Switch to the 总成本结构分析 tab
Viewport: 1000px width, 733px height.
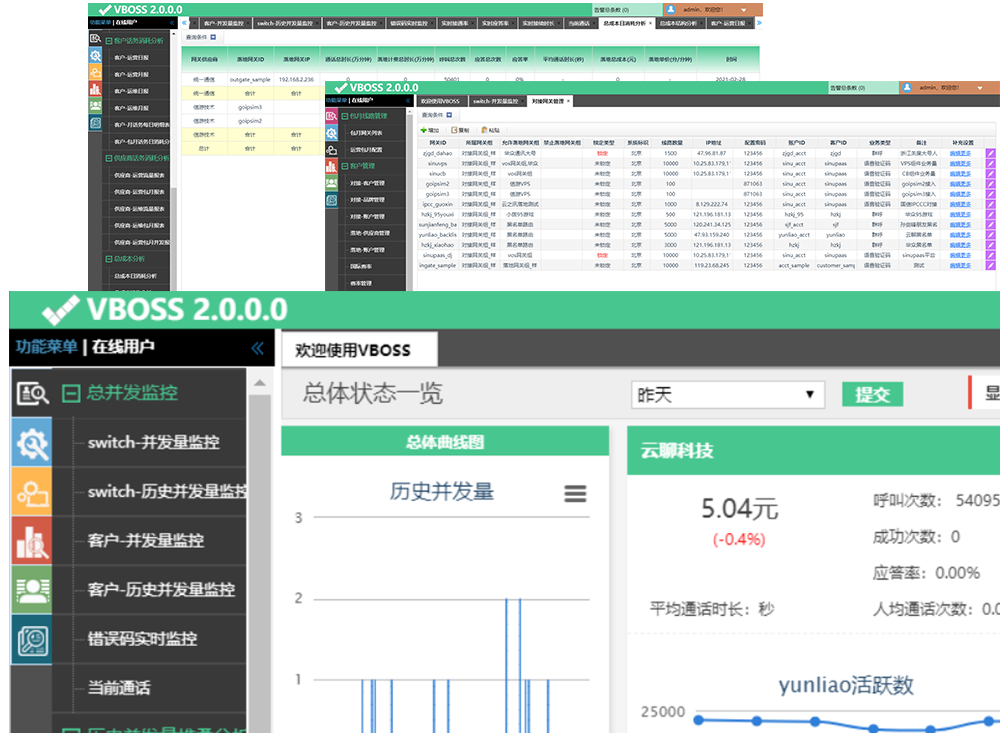679,24
